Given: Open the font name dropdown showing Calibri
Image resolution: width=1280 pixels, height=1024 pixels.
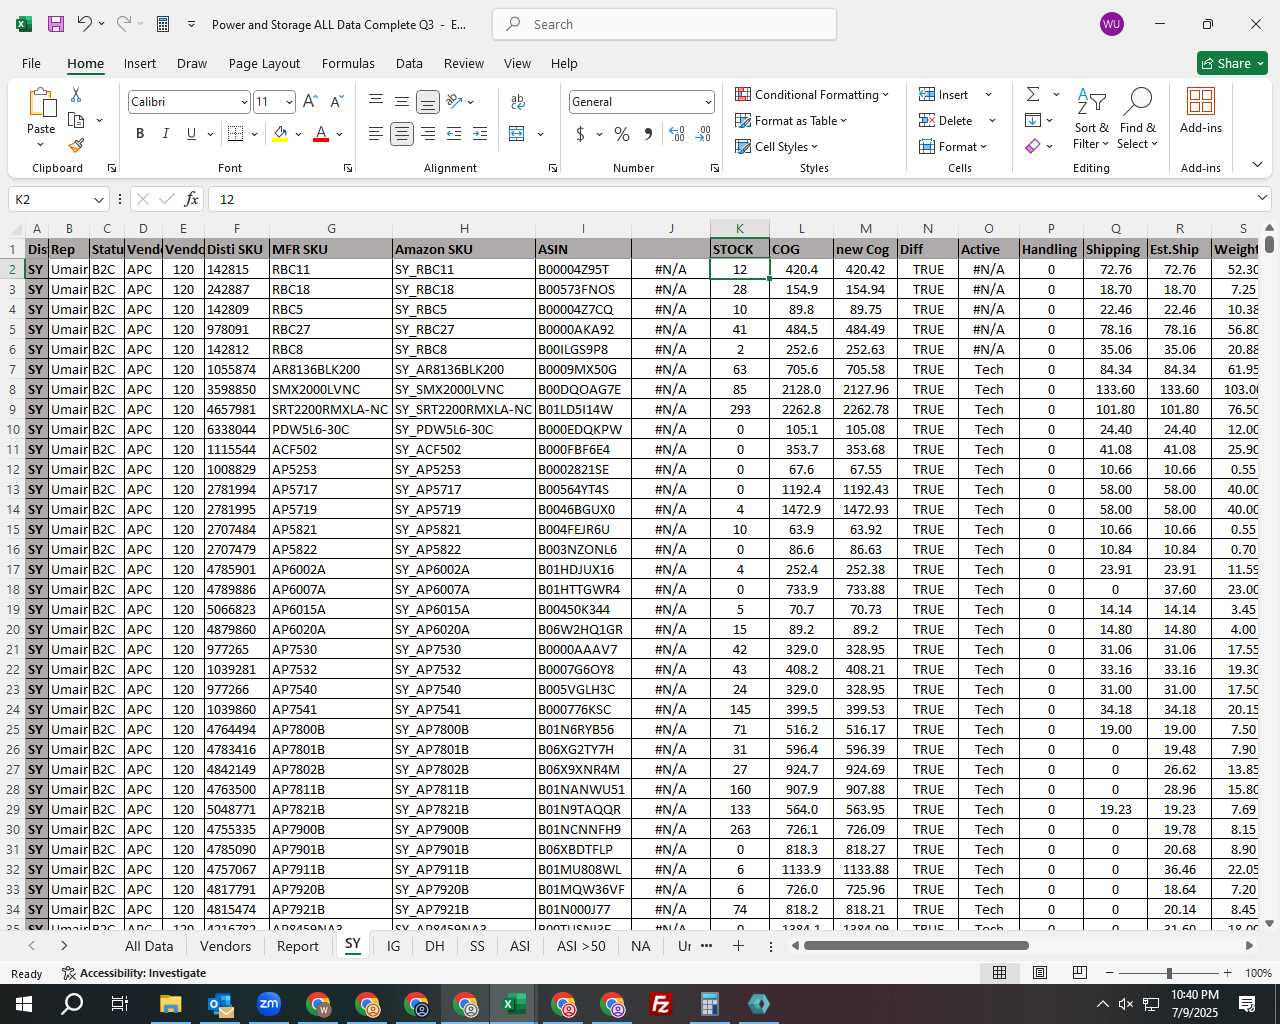Looking at the screenshot, I should point(243,102).
